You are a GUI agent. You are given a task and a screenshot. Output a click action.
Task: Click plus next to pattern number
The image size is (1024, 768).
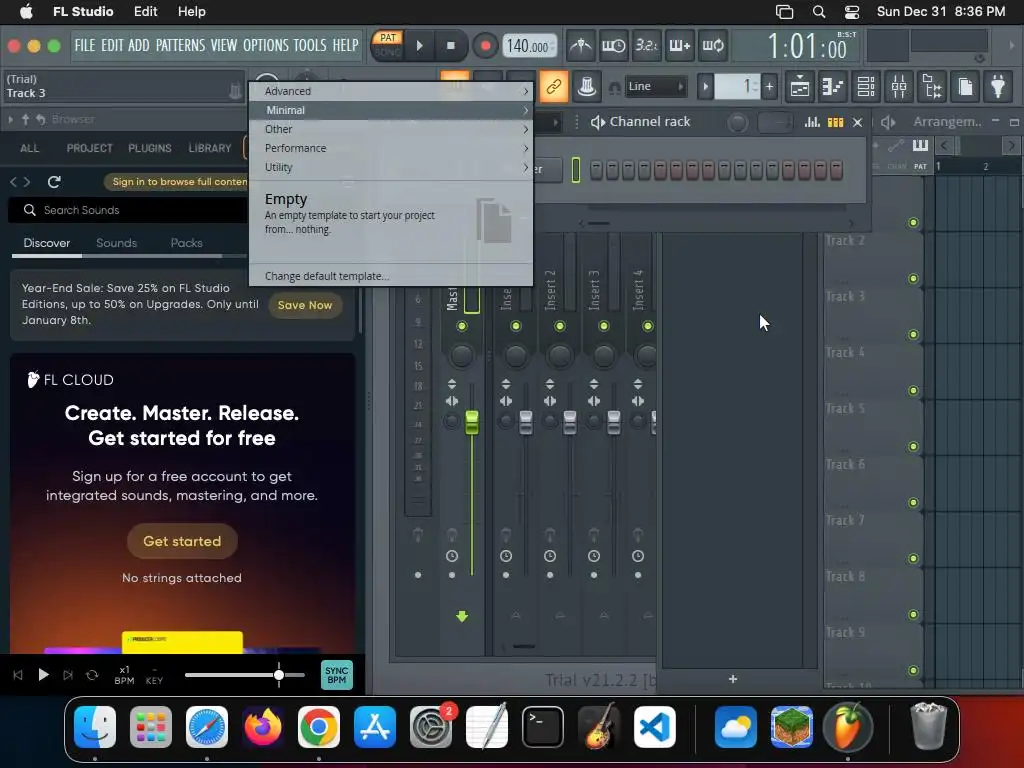tap(769, 86)
